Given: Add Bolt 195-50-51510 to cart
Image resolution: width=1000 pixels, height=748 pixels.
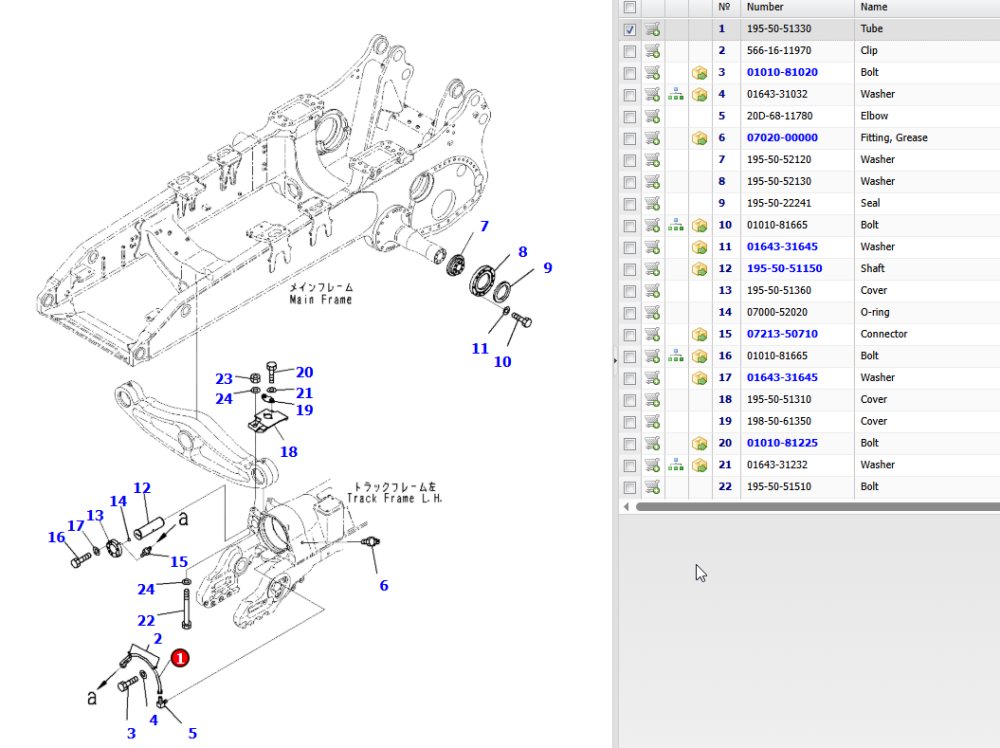Looking at the screenshot, I should [x=652, y=487].
